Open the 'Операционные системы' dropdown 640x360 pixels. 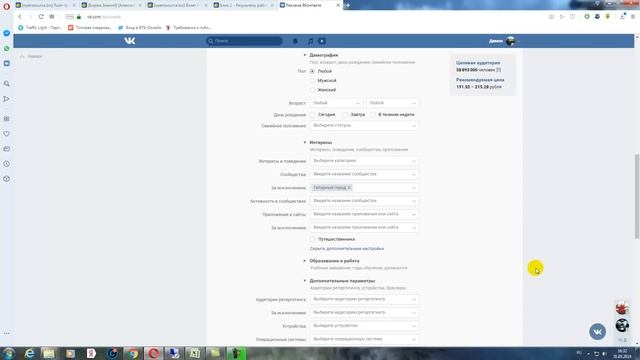pyautogui.click(x=364, y=339)
